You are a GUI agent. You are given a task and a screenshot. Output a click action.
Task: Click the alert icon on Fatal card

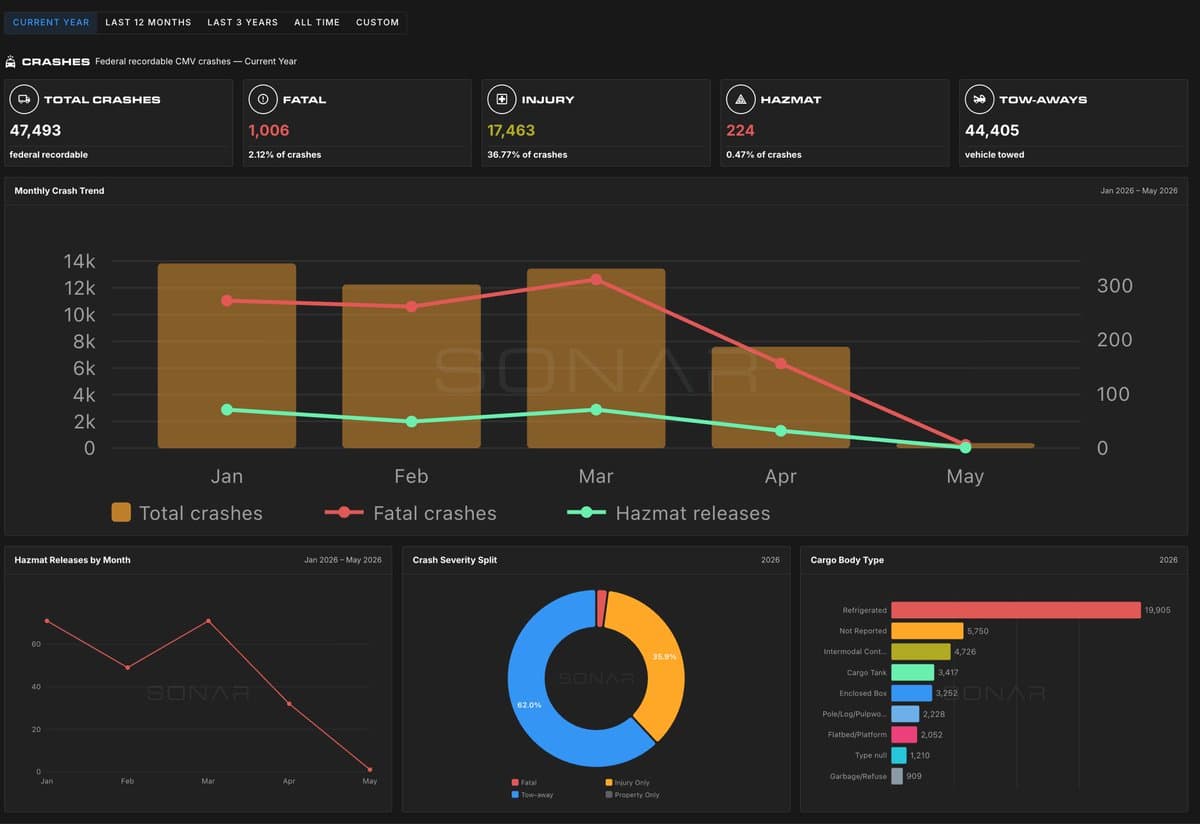(x=262, y=99)
